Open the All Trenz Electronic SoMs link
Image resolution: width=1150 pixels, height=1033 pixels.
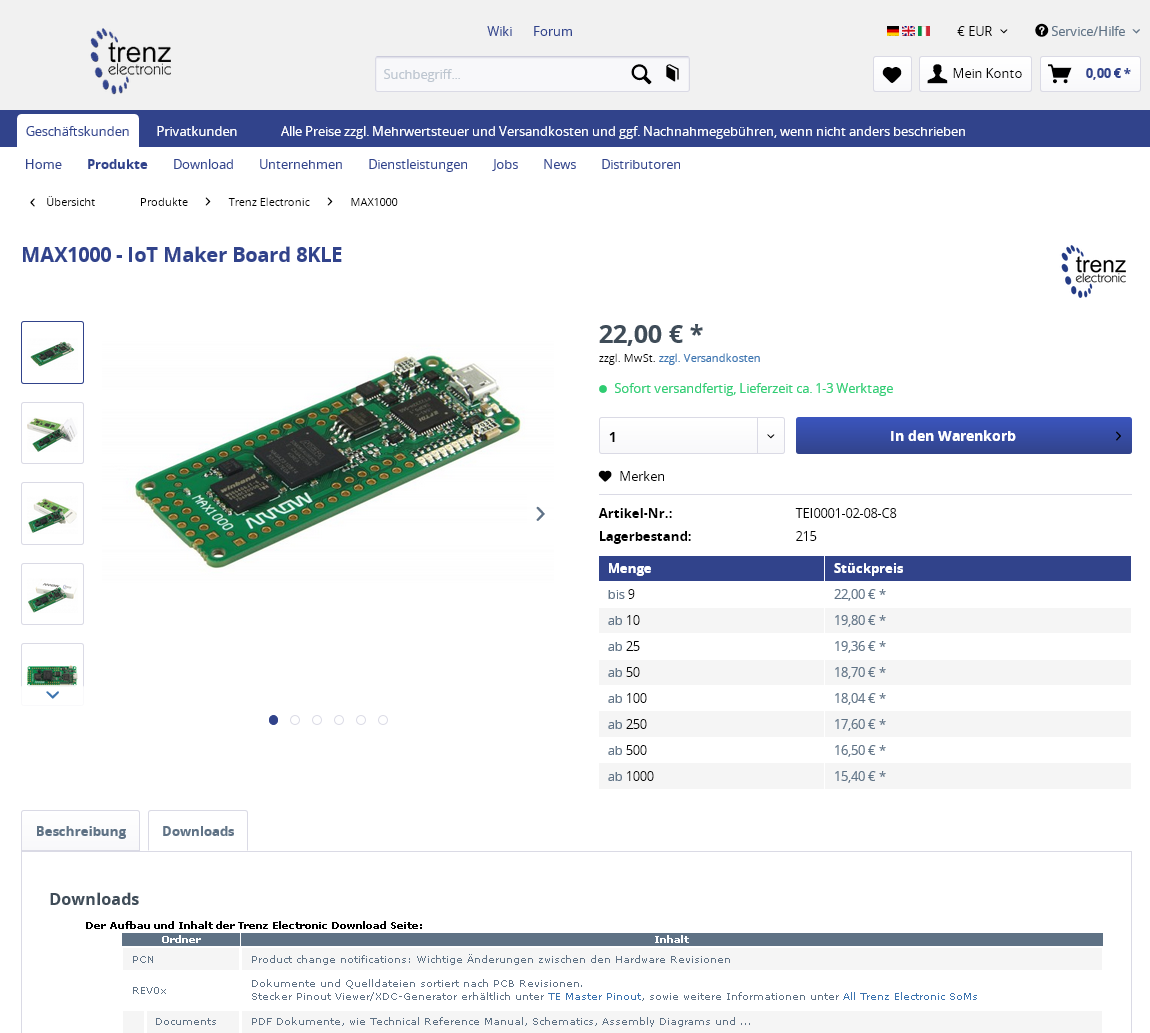[x=910, y=996]
